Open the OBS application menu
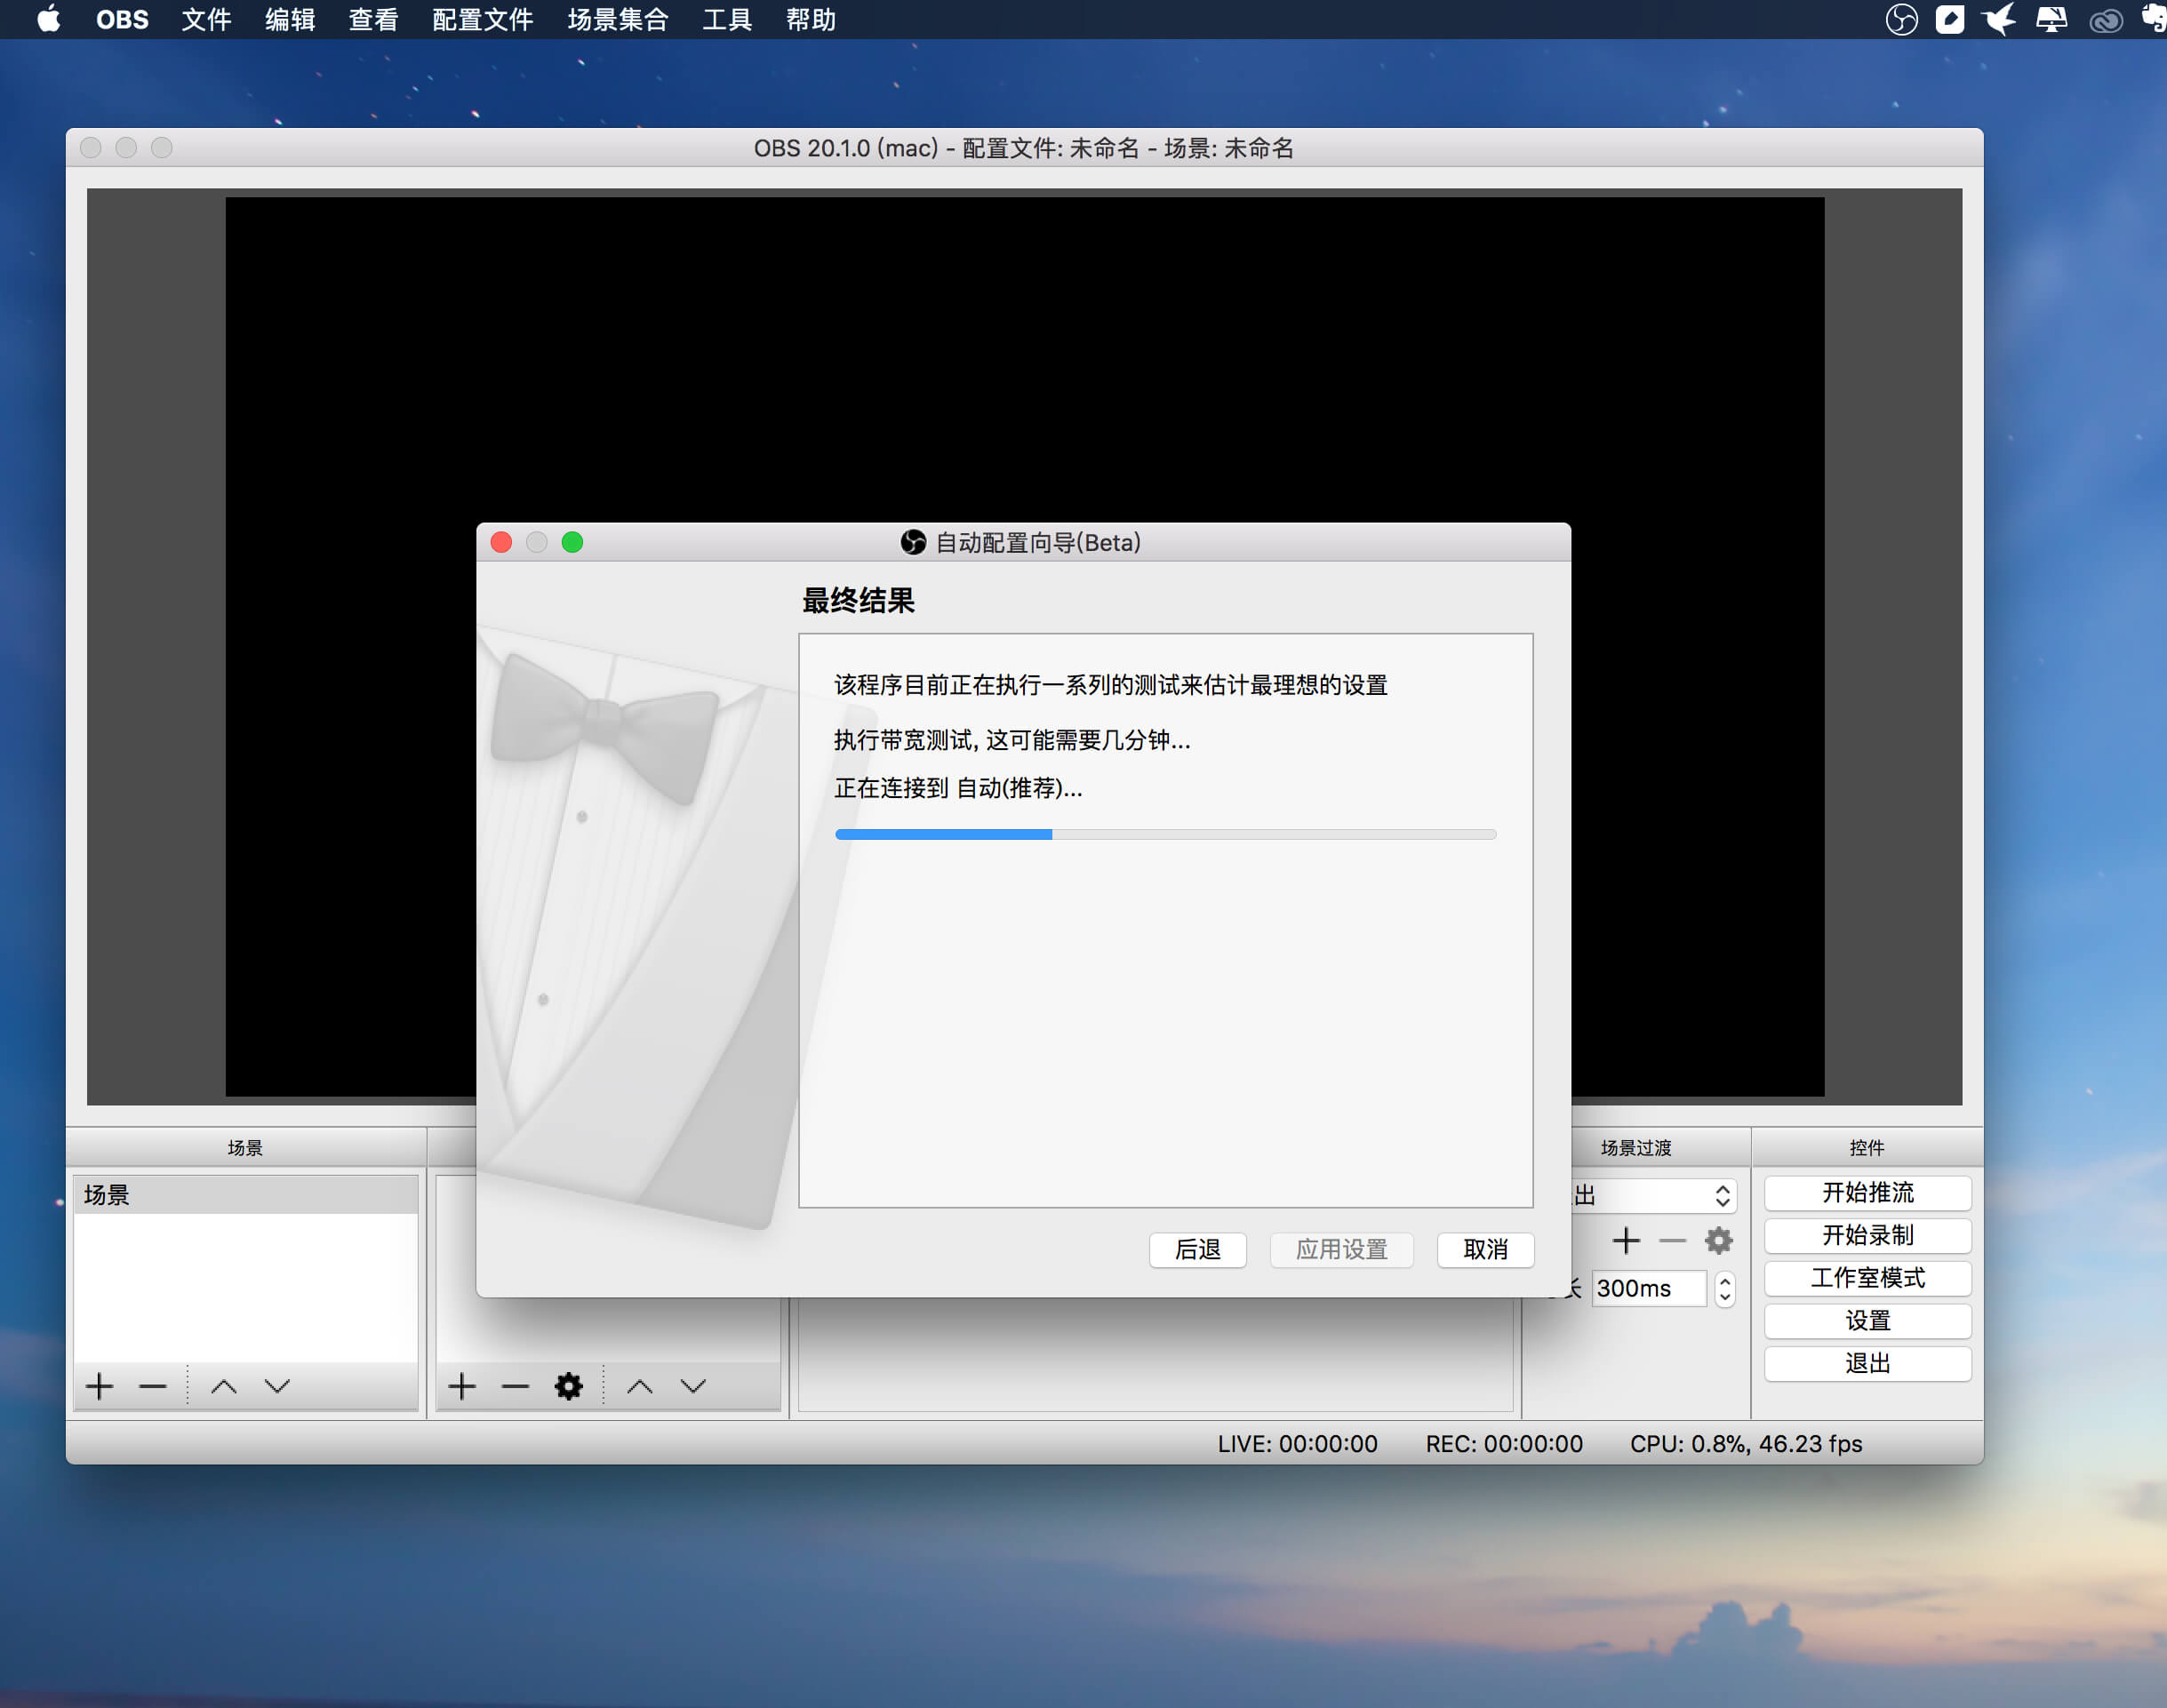 [x=122, y=19]
